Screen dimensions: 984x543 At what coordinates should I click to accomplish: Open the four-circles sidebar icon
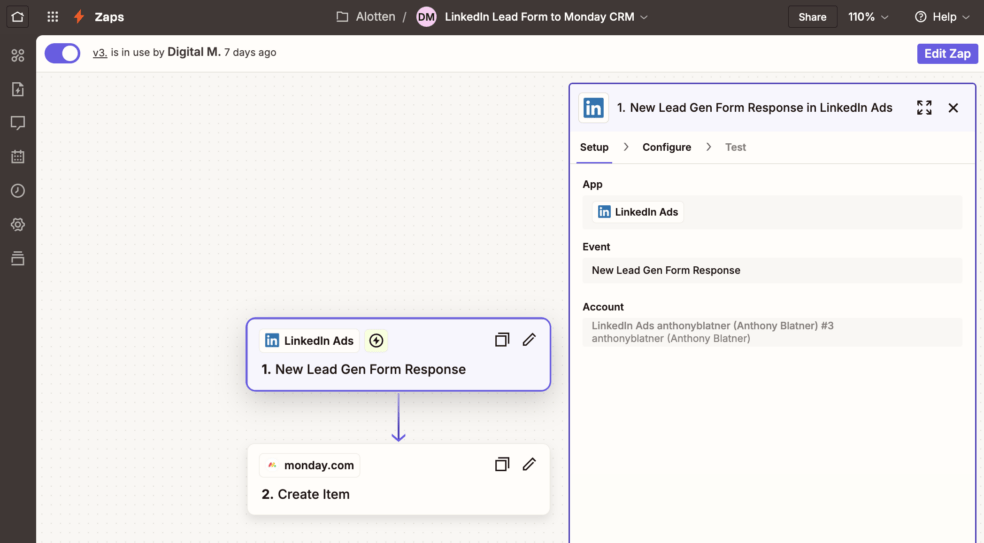click(18, 55)
